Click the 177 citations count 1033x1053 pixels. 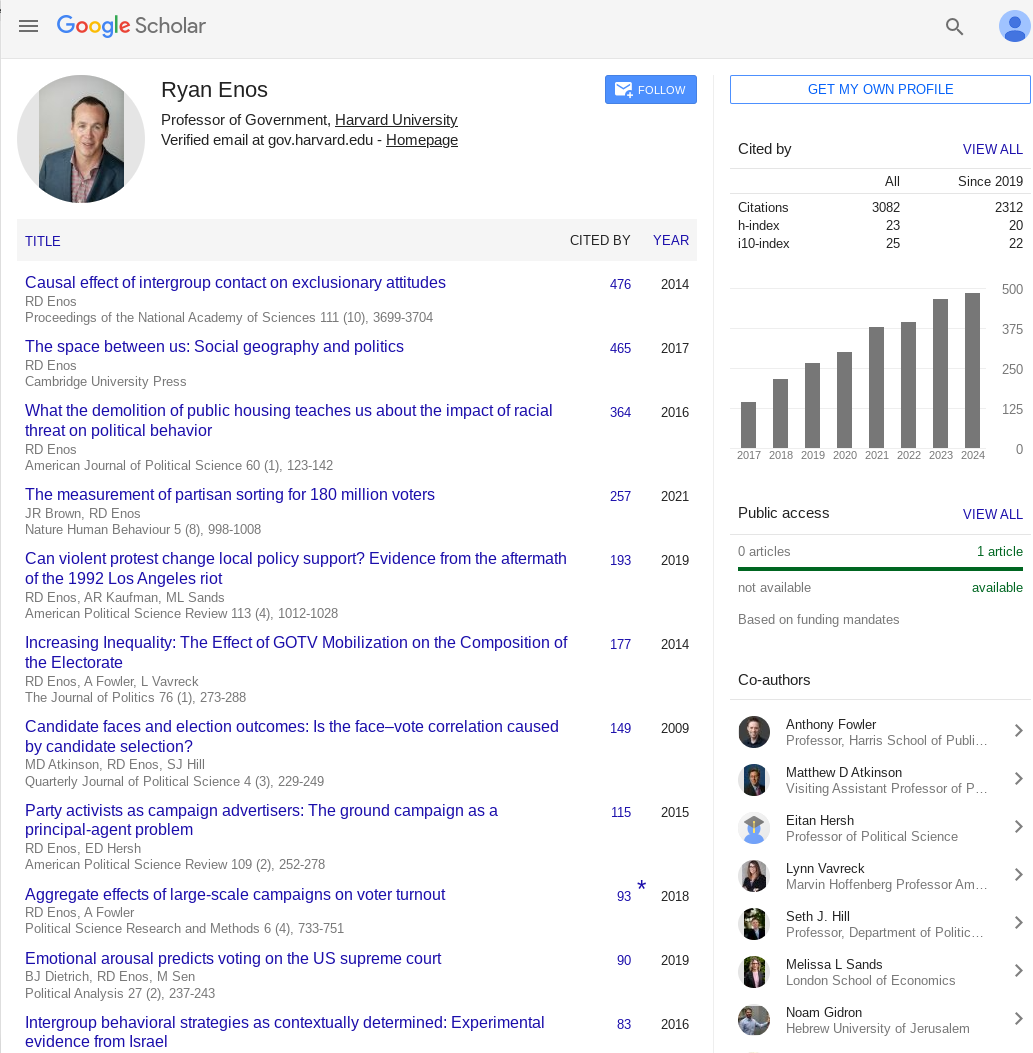620,643
